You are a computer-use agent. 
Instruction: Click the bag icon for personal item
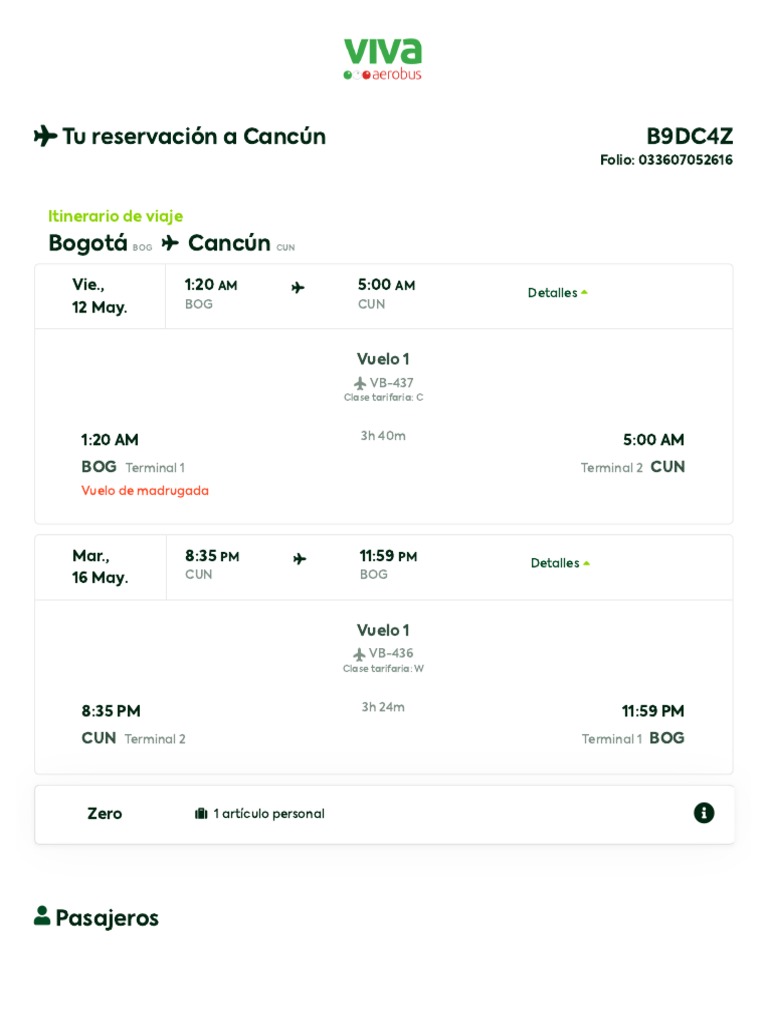coord(201,814)
